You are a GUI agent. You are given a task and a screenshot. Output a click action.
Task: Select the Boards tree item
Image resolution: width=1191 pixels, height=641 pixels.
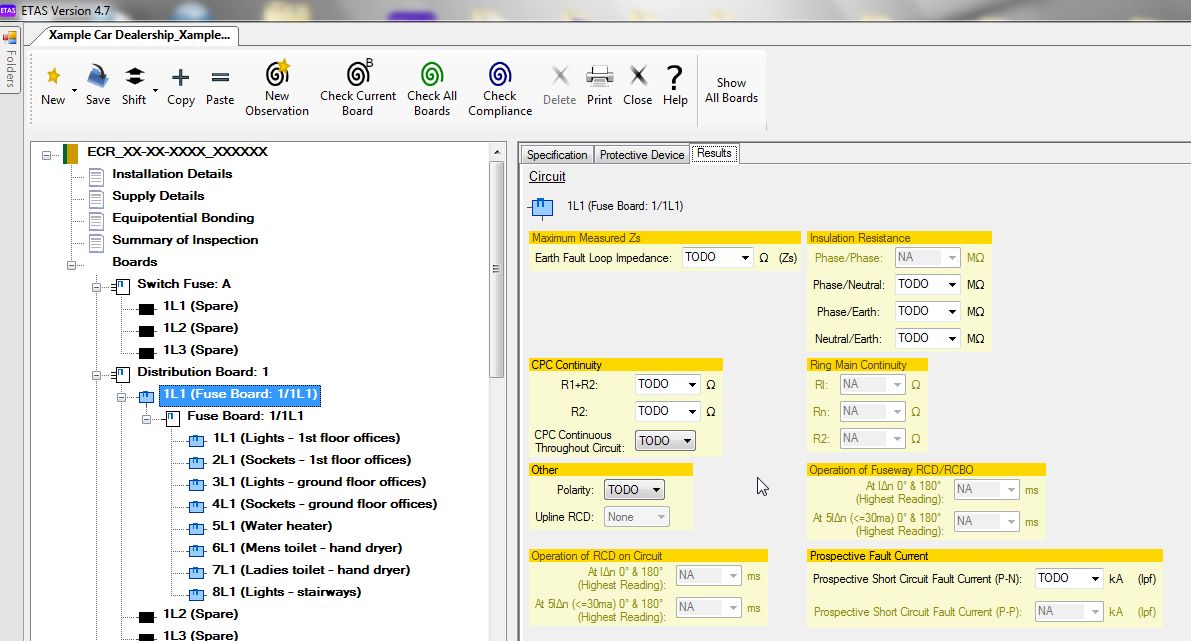click(x=134, y=262)
